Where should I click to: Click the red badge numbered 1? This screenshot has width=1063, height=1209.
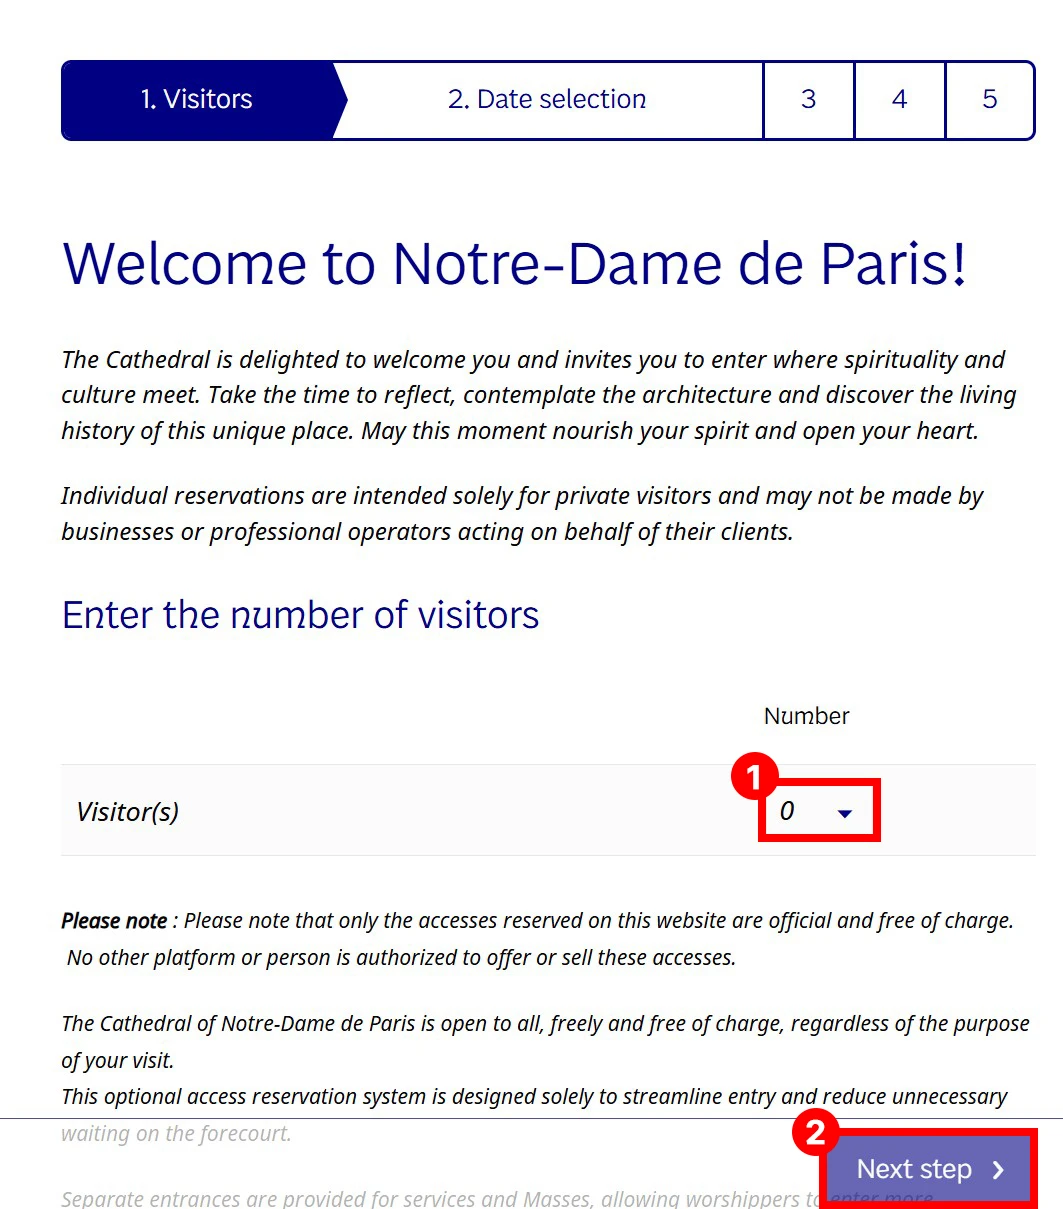pyautogui.click(x=755, y=777)
